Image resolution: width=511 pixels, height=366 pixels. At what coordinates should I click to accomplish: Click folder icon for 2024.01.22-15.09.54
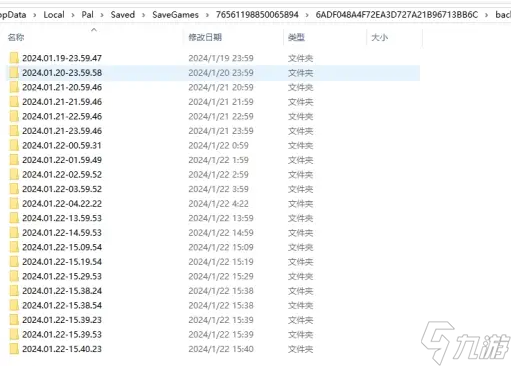[14, 247]
